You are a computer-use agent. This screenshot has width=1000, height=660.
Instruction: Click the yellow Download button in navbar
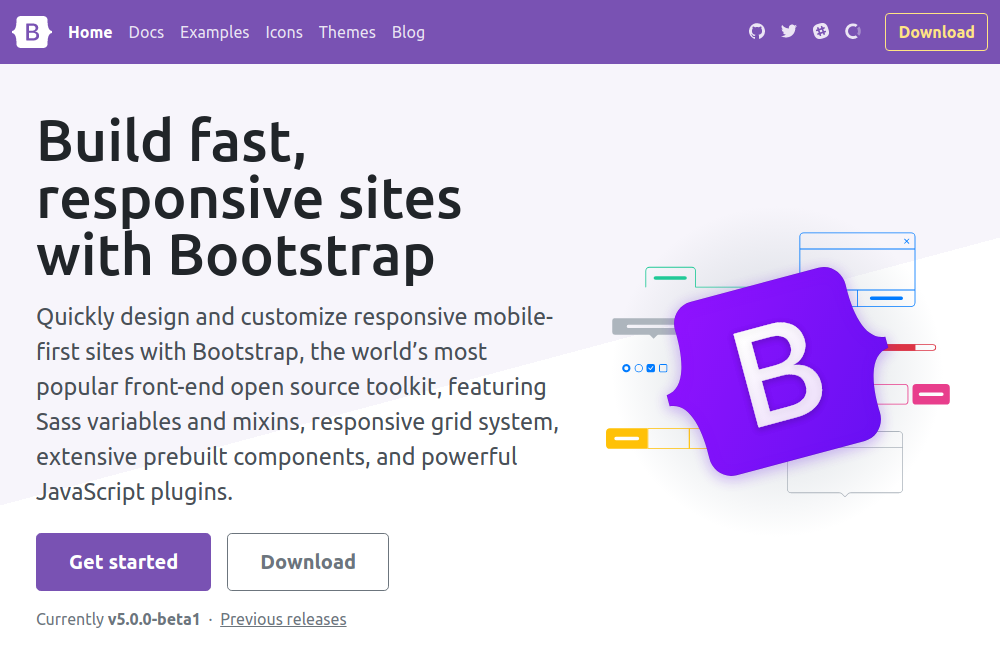pos(936,32)
